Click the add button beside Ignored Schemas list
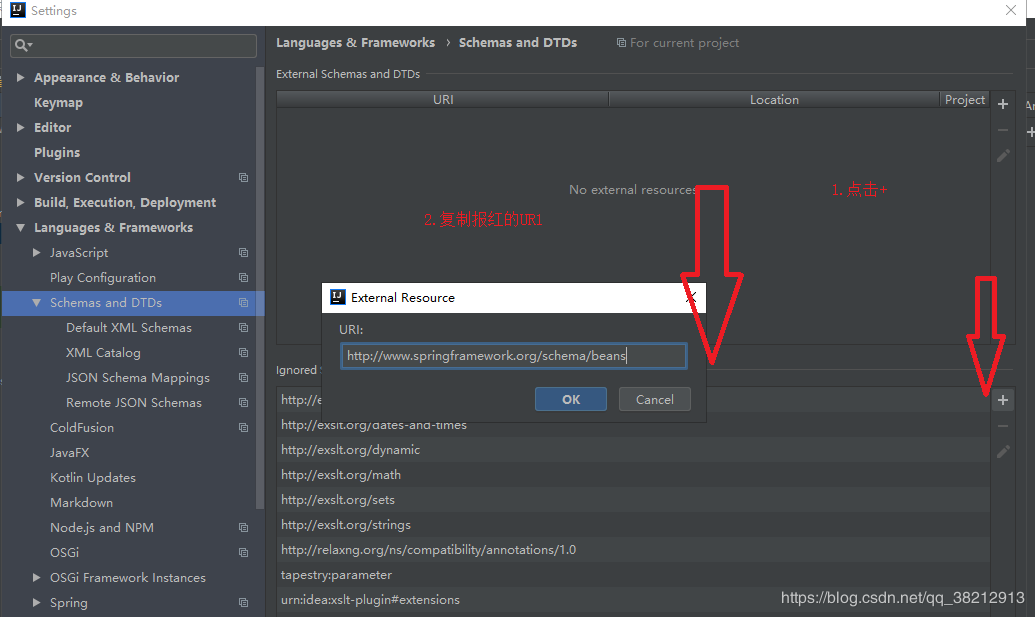Image resolution: width=1035 pixels, height=617 pixels. click(x=1003, y=400)
